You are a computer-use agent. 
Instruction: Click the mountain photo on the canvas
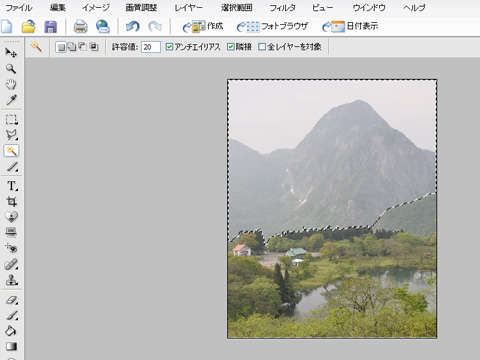332,209
